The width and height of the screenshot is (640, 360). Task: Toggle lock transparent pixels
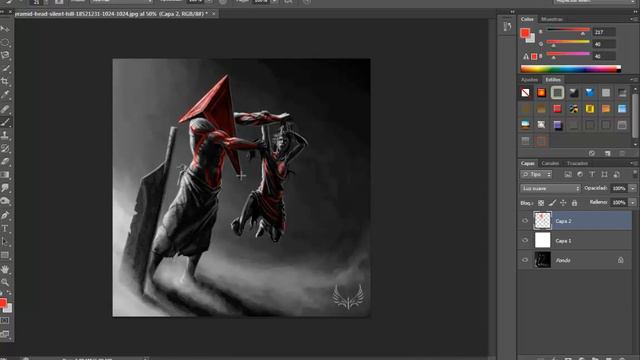[541, 202]
